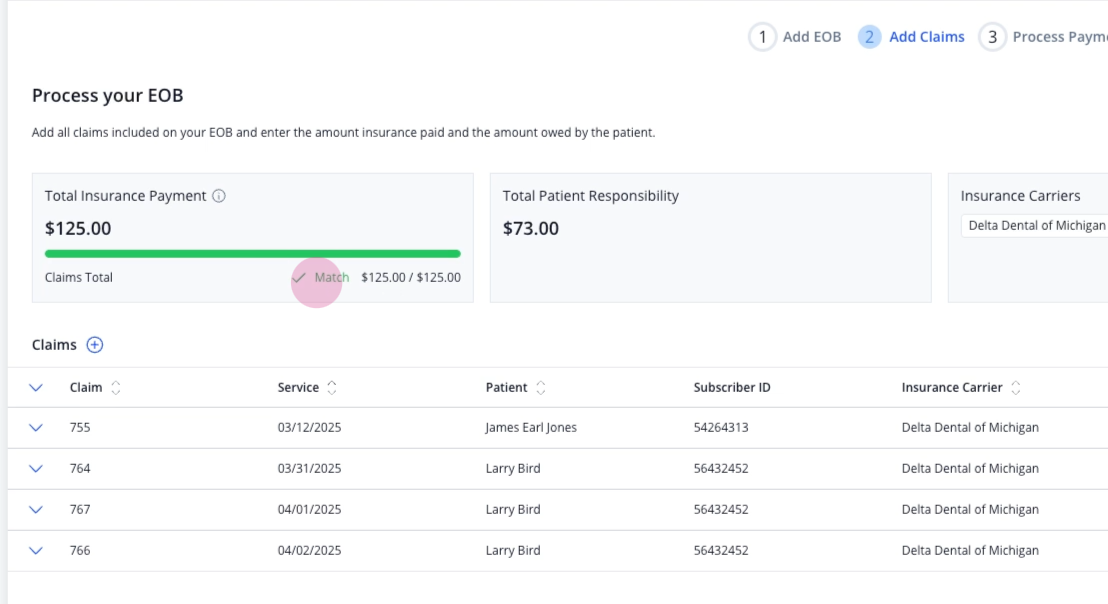Click the Service column header
Viewport: 1108px width, 604px height.
[x=298, y=388]
